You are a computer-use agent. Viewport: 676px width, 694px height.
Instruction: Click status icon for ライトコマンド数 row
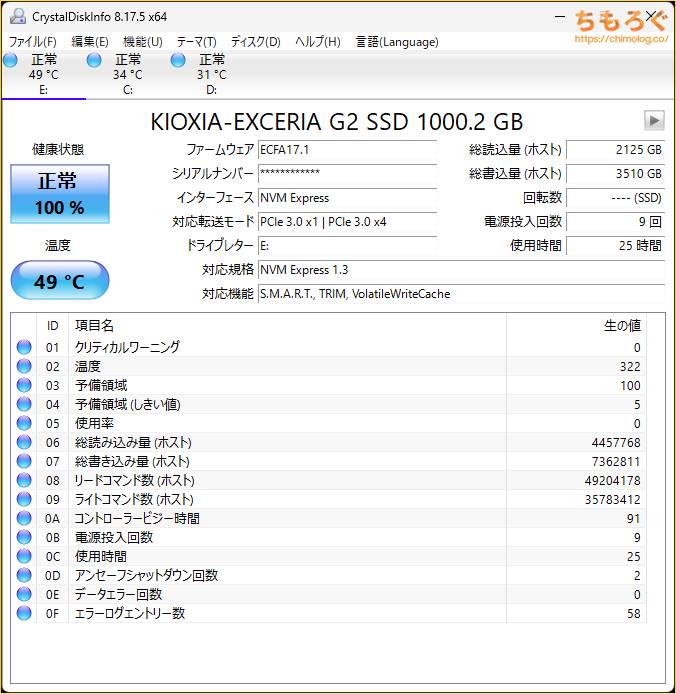pyautogui.click(x=24, y=499)
